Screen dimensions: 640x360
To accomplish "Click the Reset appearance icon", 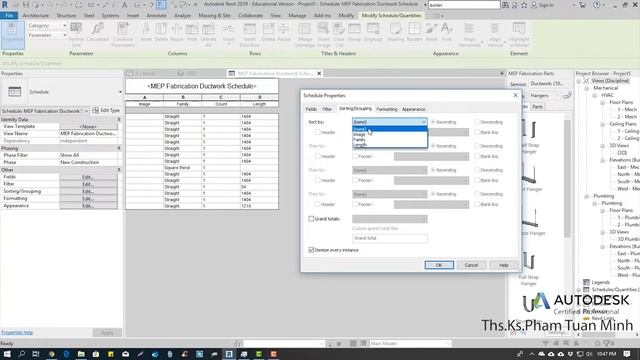I will 431,32.
